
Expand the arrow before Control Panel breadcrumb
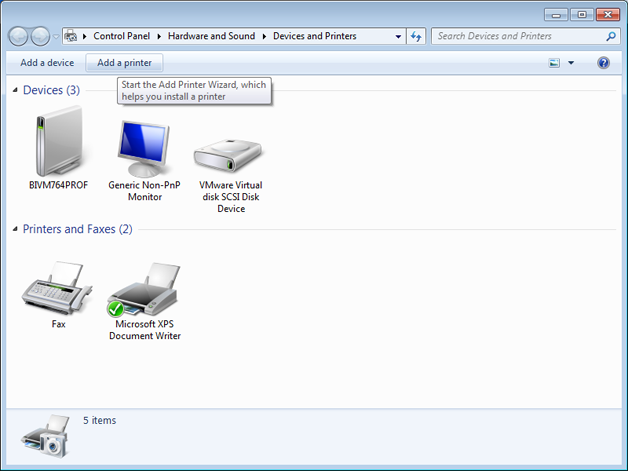coord(85,36)
